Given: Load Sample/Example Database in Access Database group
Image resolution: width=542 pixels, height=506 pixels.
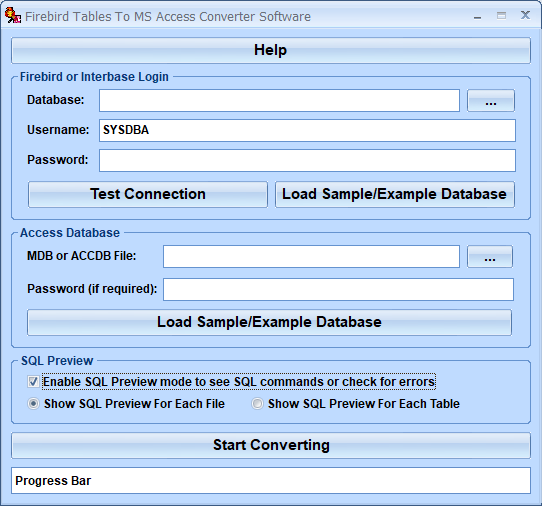Looking at the screenshot, I should tap(269, 322).
